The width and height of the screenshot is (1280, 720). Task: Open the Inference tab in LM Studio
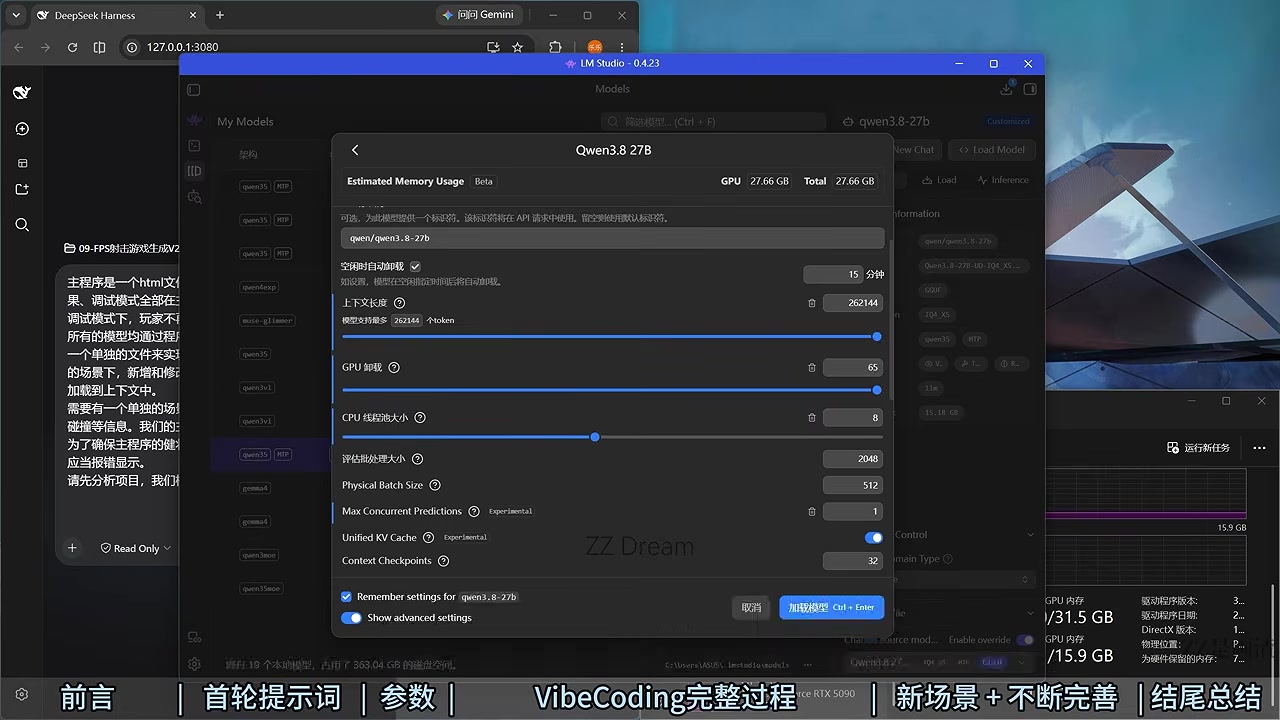click(1002, 180)
